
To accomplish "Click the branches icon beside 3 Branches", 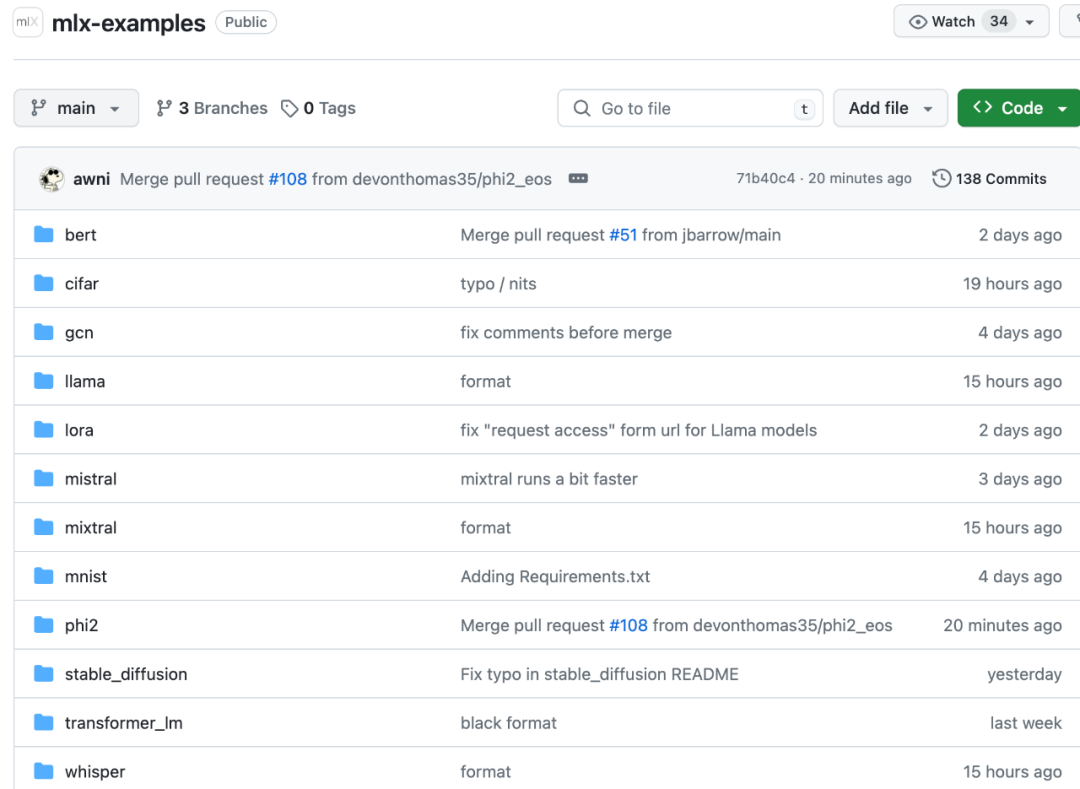I will point(165,108).
